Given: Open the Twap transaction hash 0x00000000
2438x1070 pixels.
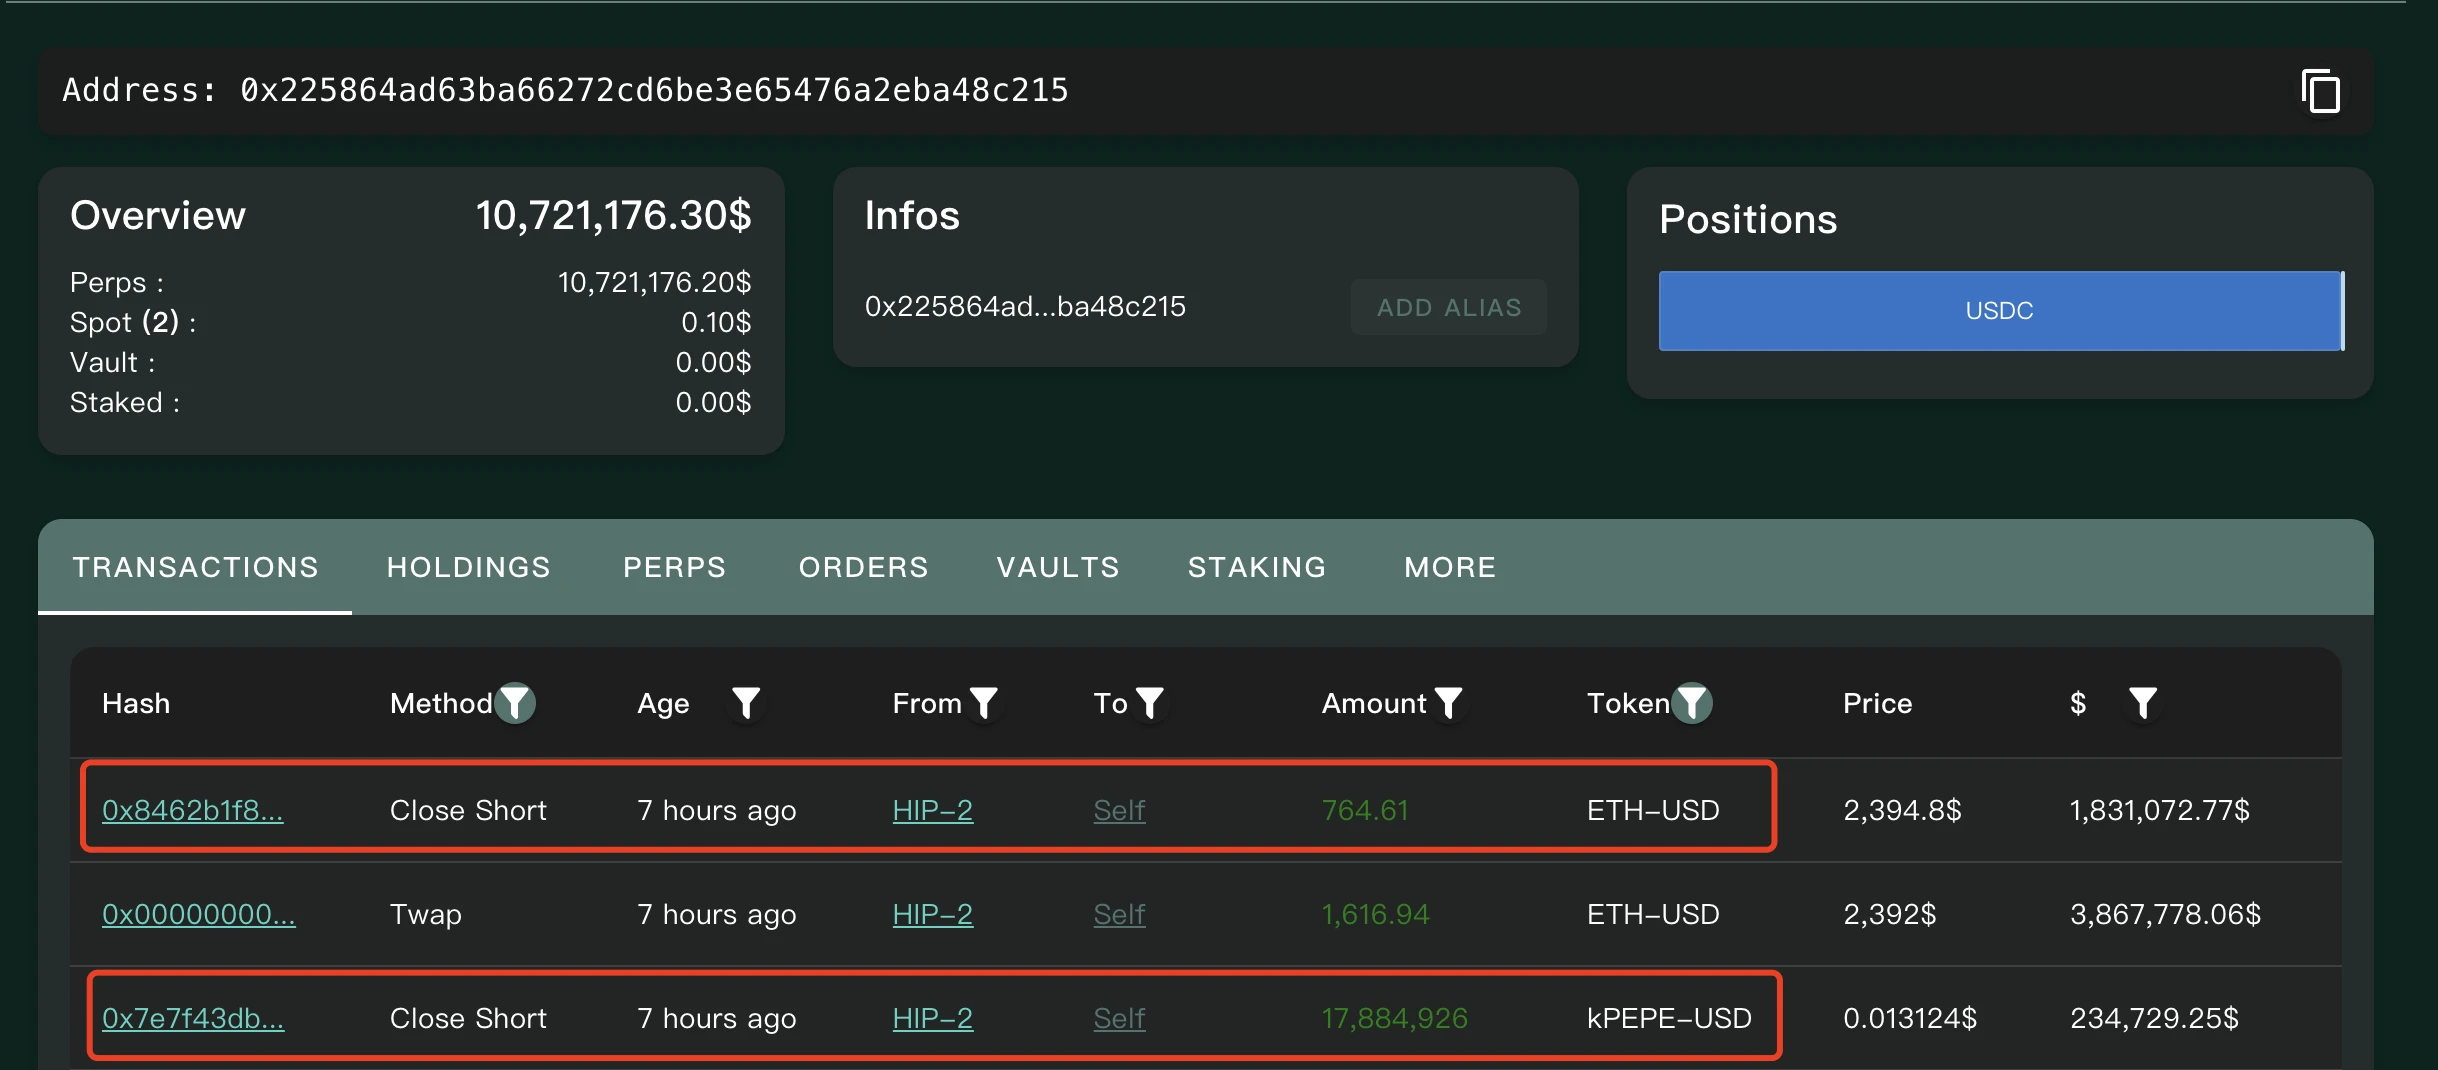Looking at the screenshot, I should pos(198,914).
